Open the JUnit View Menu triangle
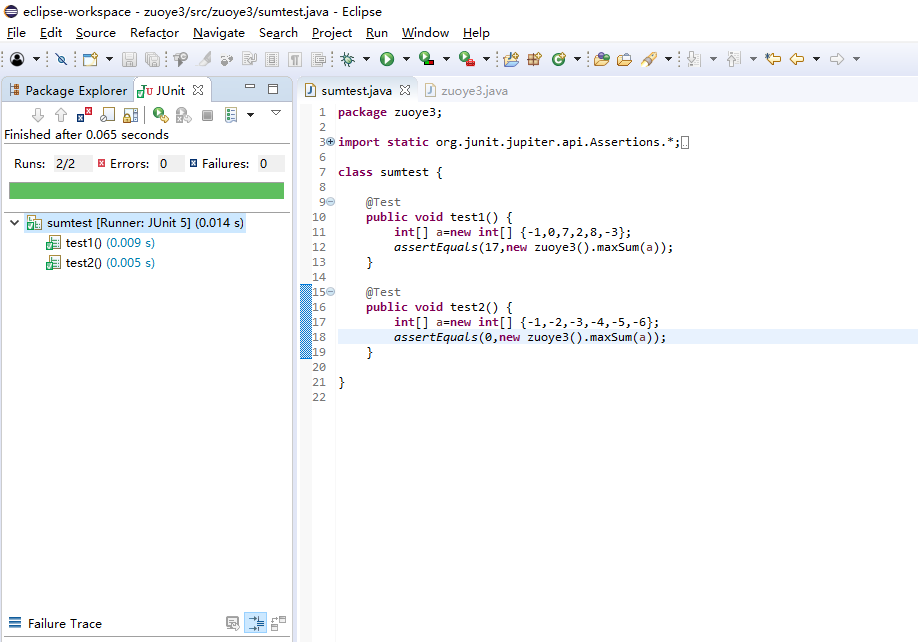The width and height of the screenshot is (918, 642). coord(276,113)
